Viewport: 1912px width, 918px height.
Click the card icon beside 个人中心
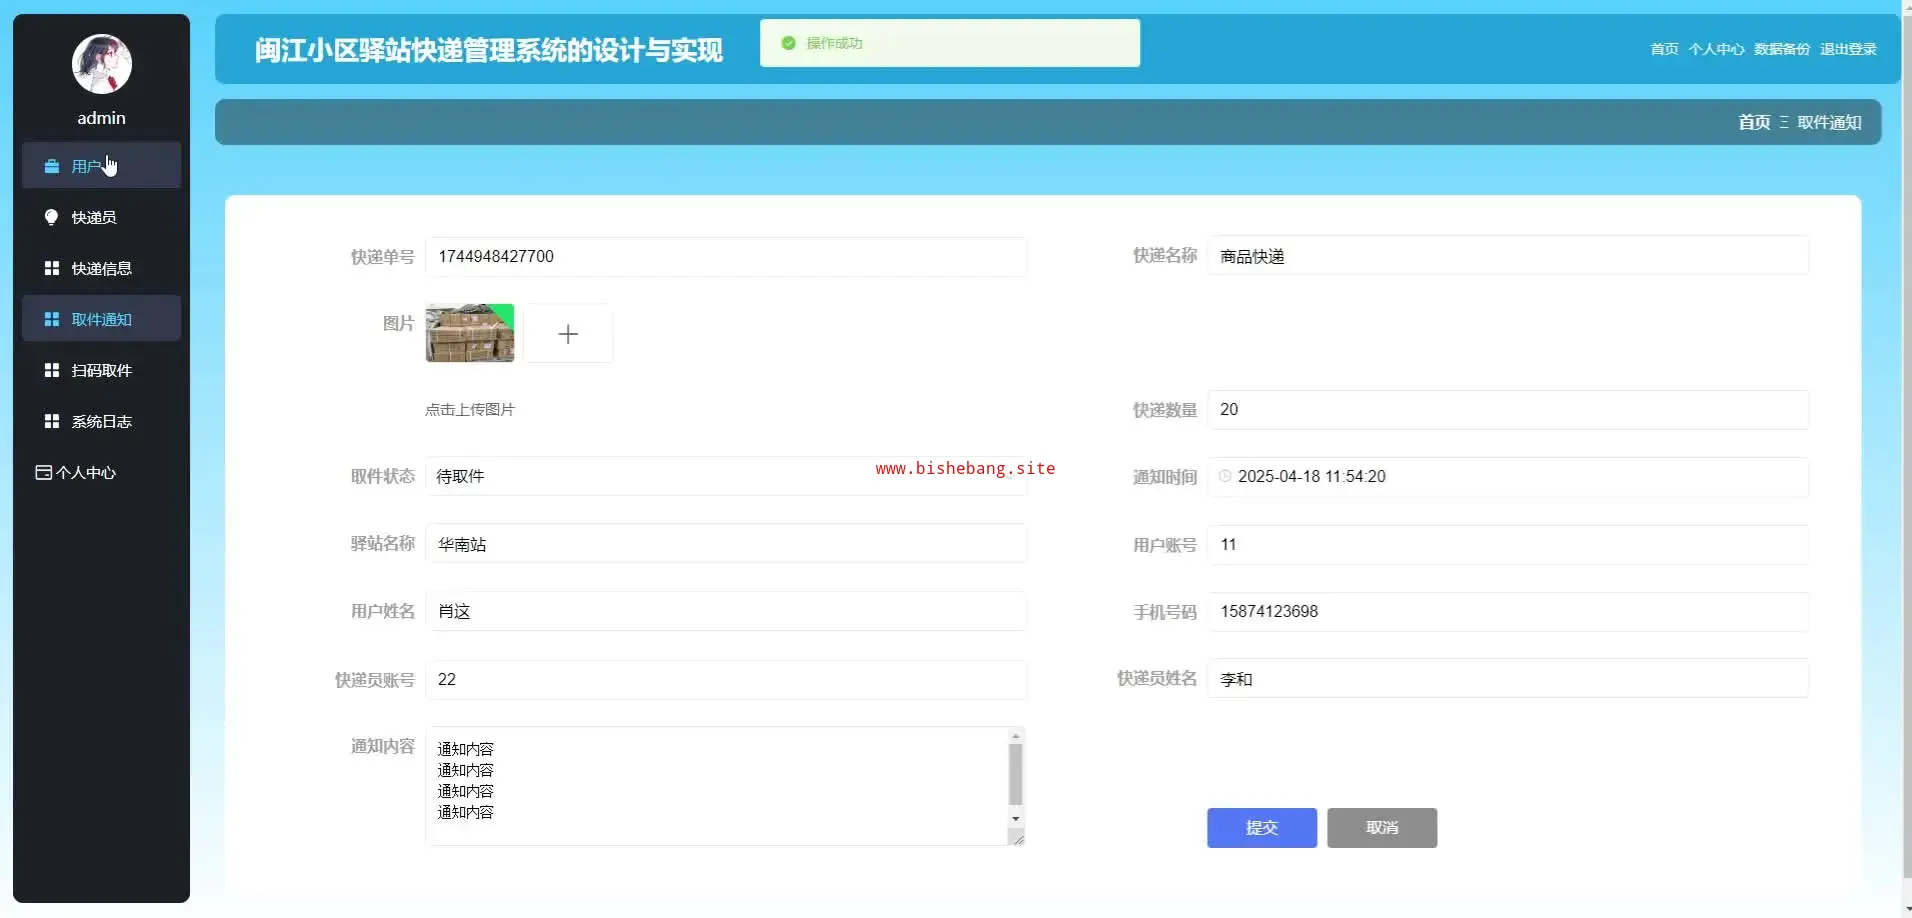click(x=44, y=472)
